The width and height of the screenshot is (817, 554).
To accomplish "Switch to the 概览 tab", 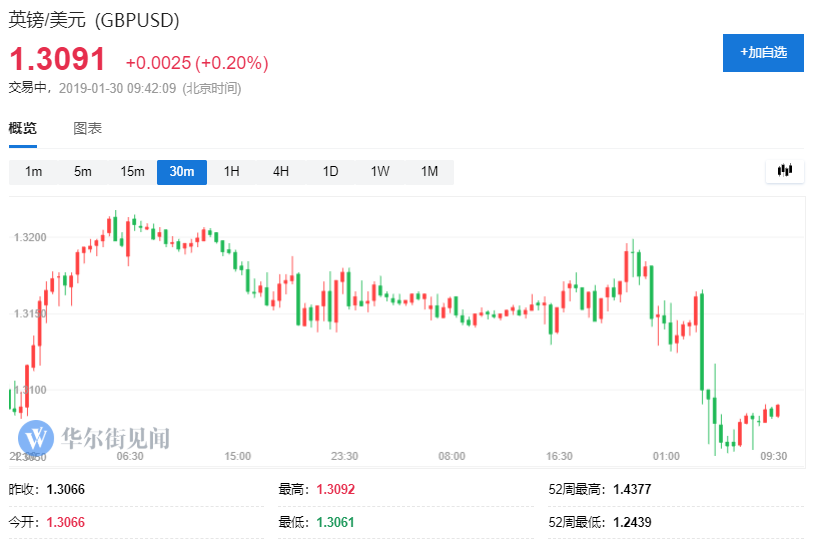I will point(23,128).
